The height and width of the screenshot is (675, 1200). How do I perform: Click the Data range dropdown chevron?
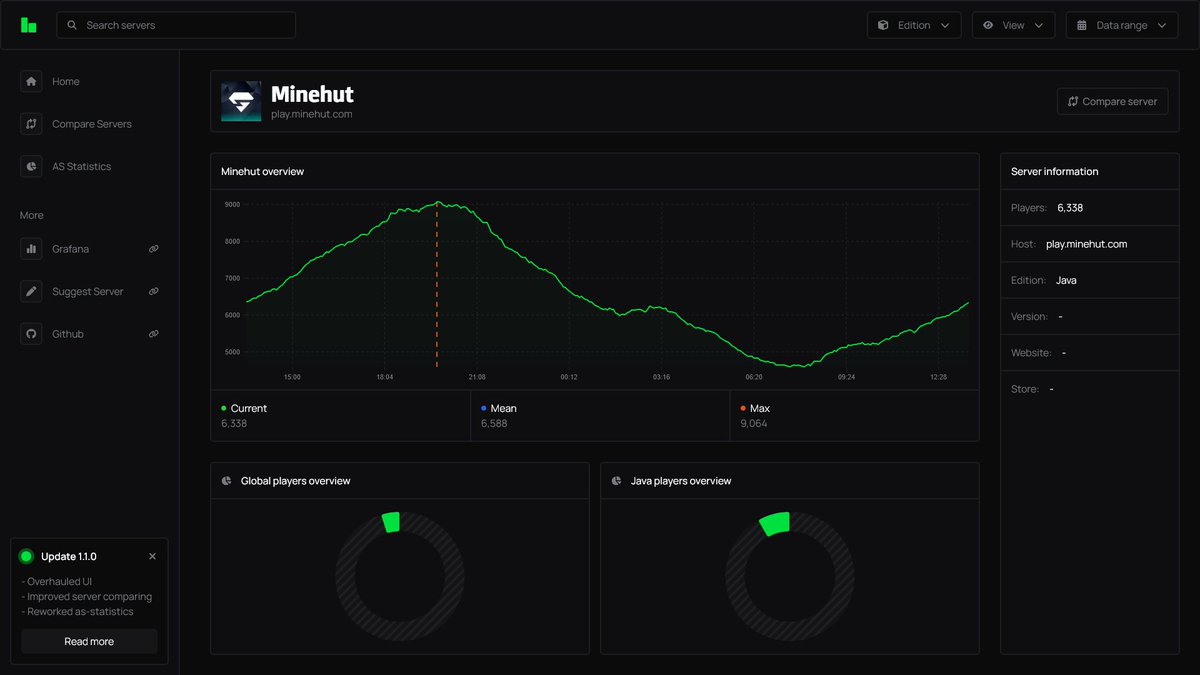click(1162, 25)
